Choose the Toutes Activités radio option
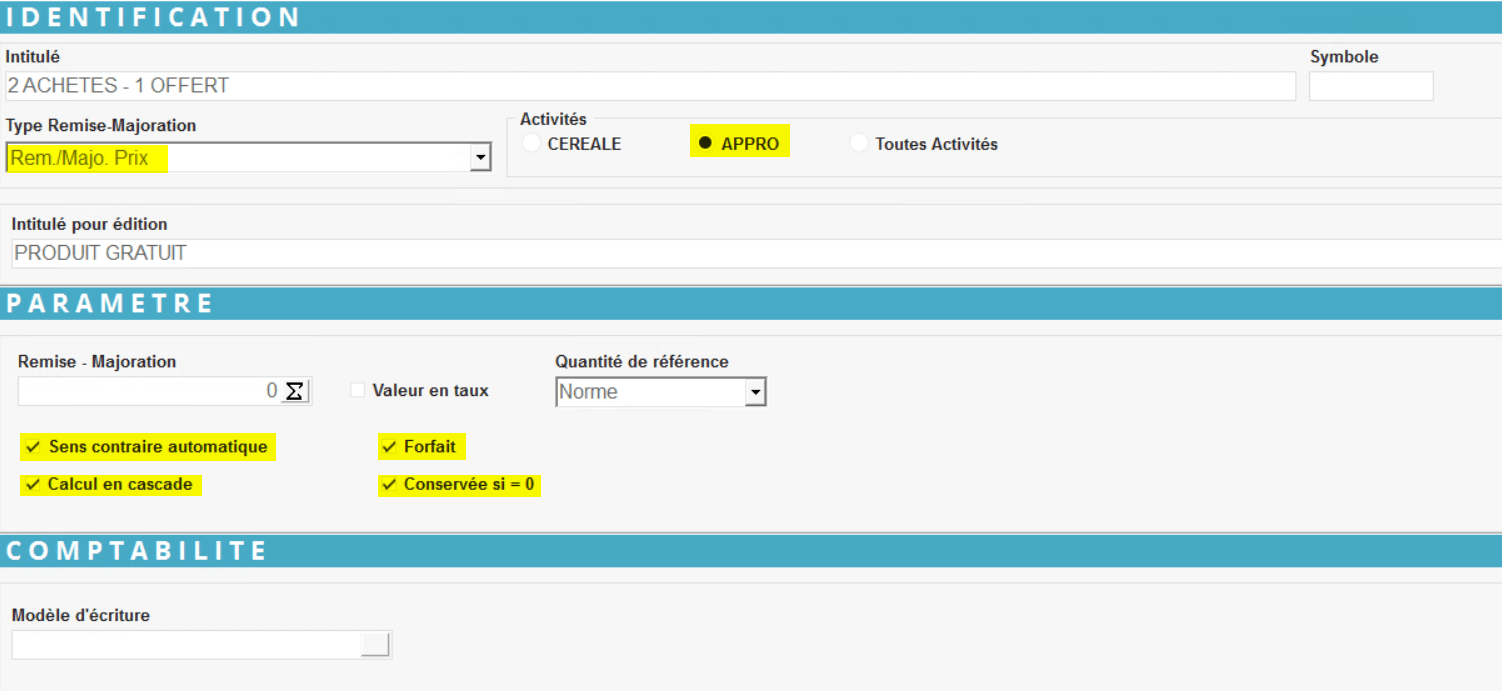1502x691 pixels. pos(858,144)
